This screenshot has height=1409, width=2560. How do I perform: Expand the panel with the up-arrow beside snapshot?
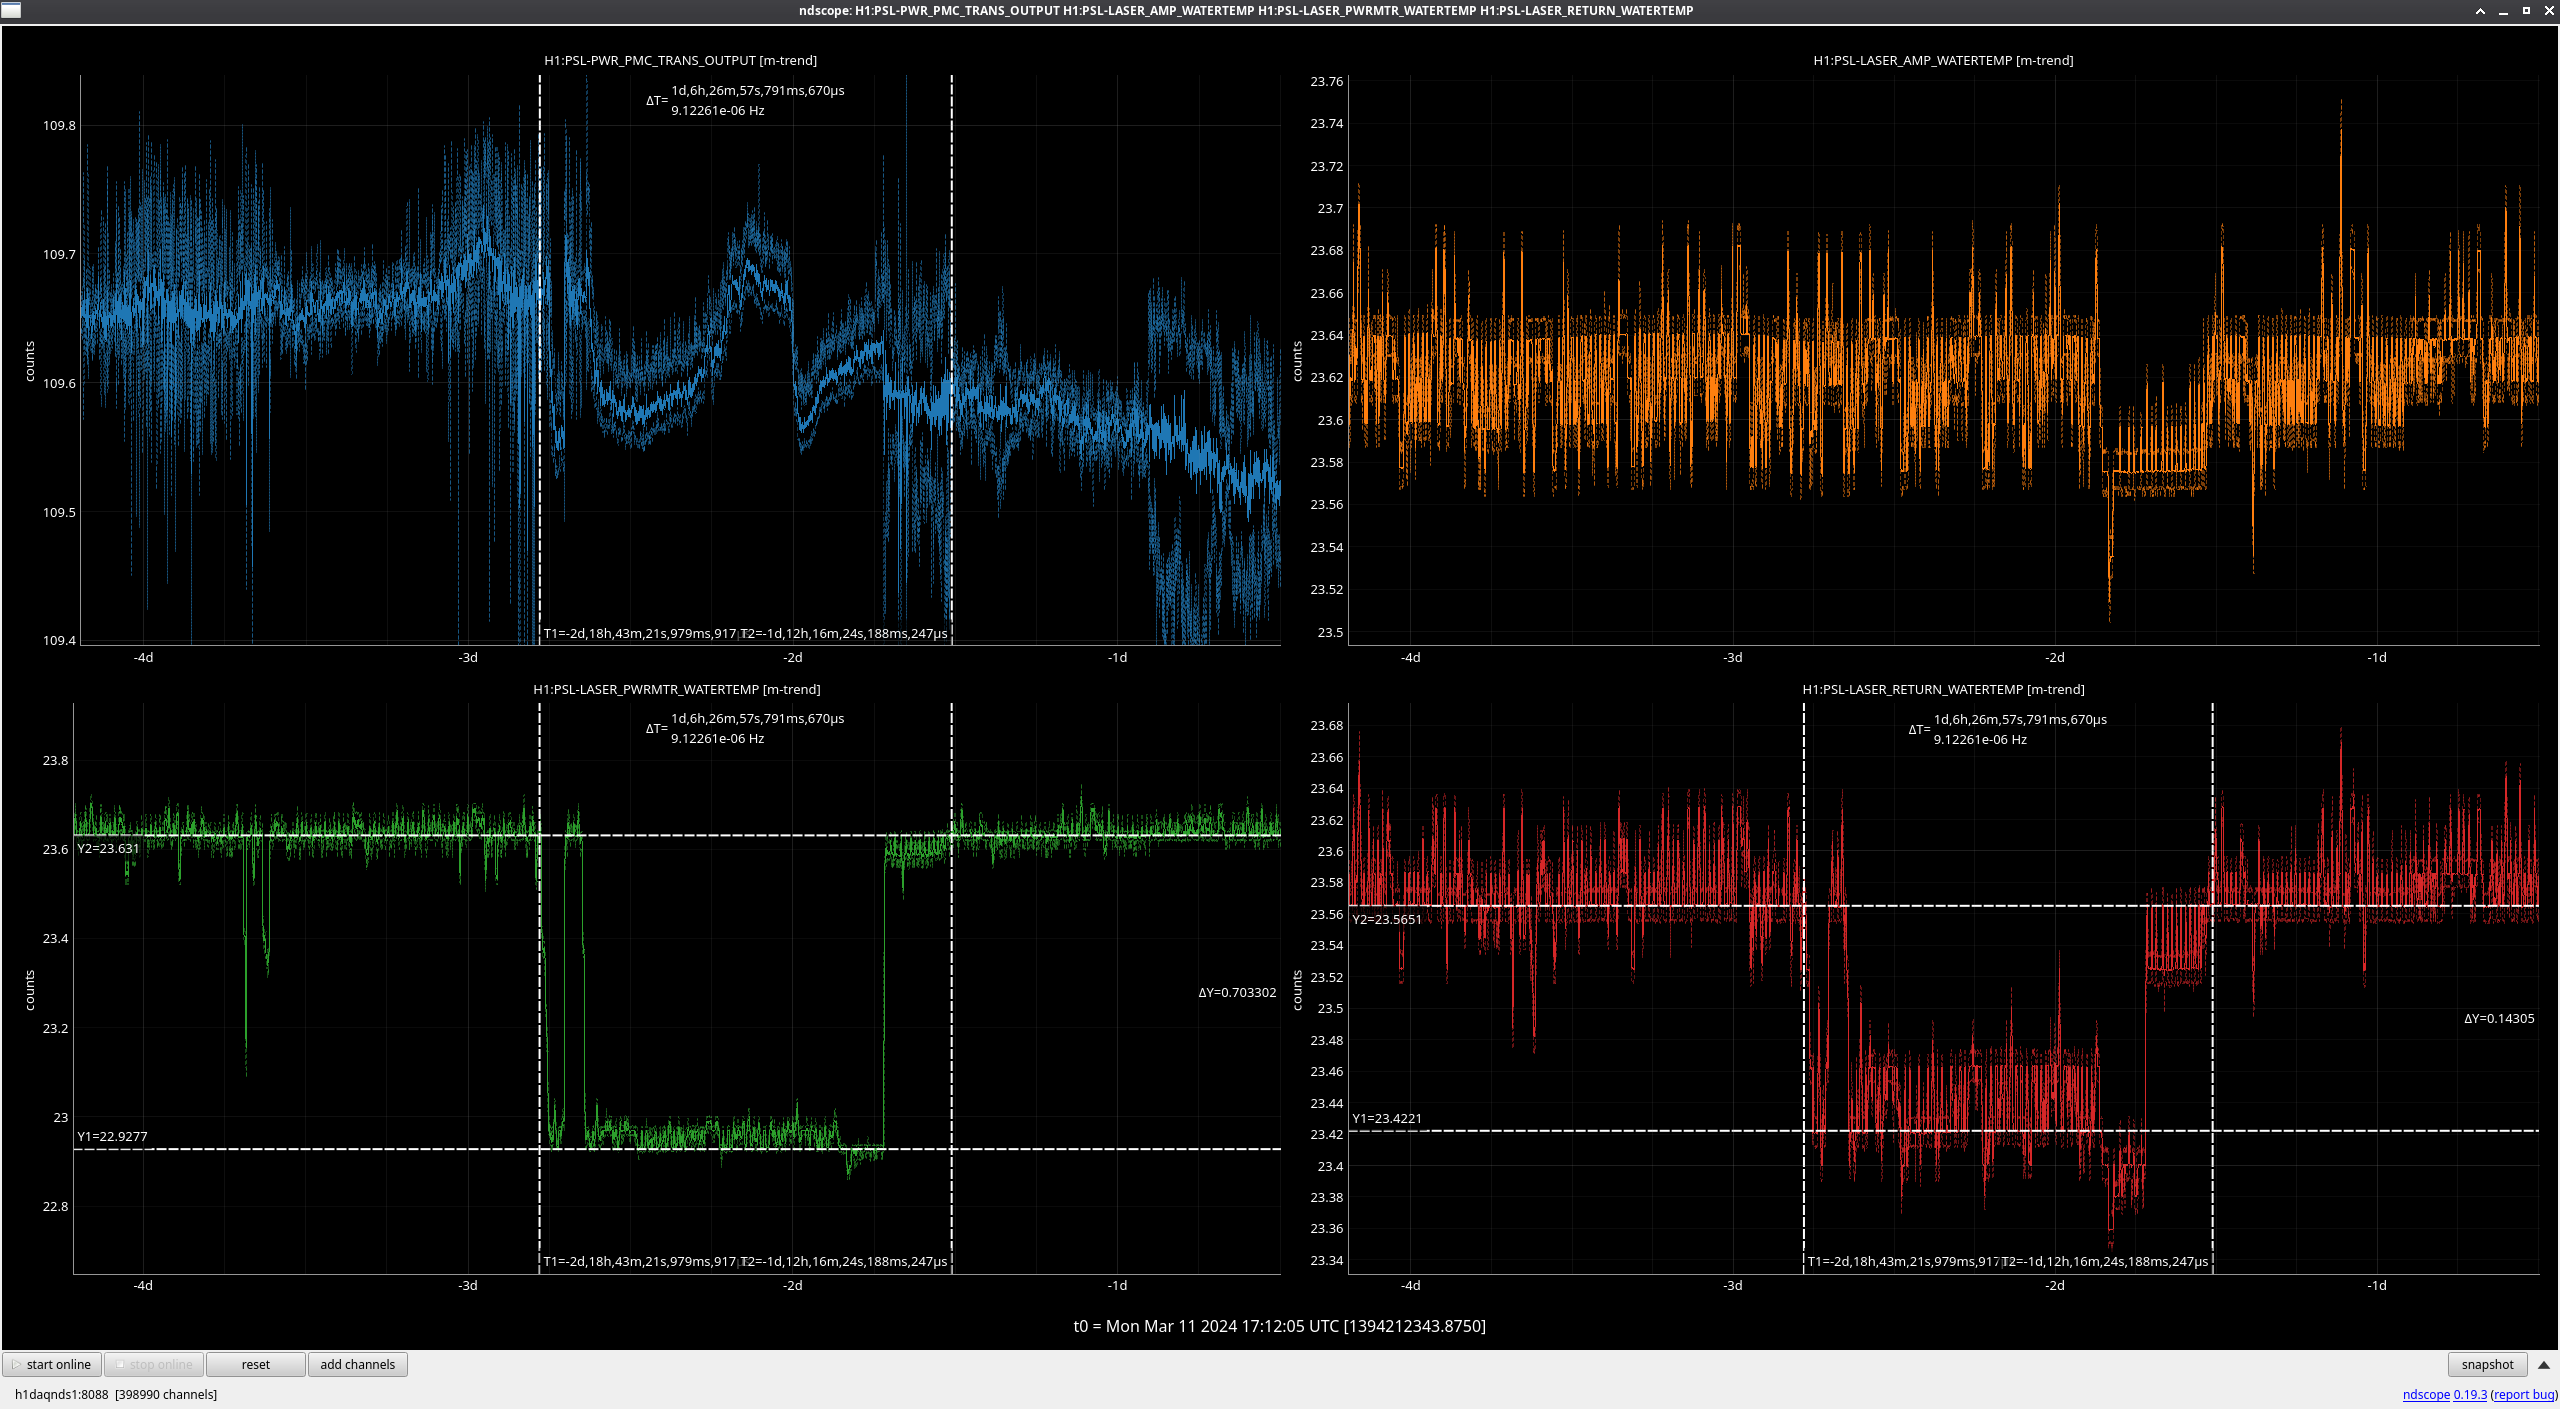point(2543,1365)
